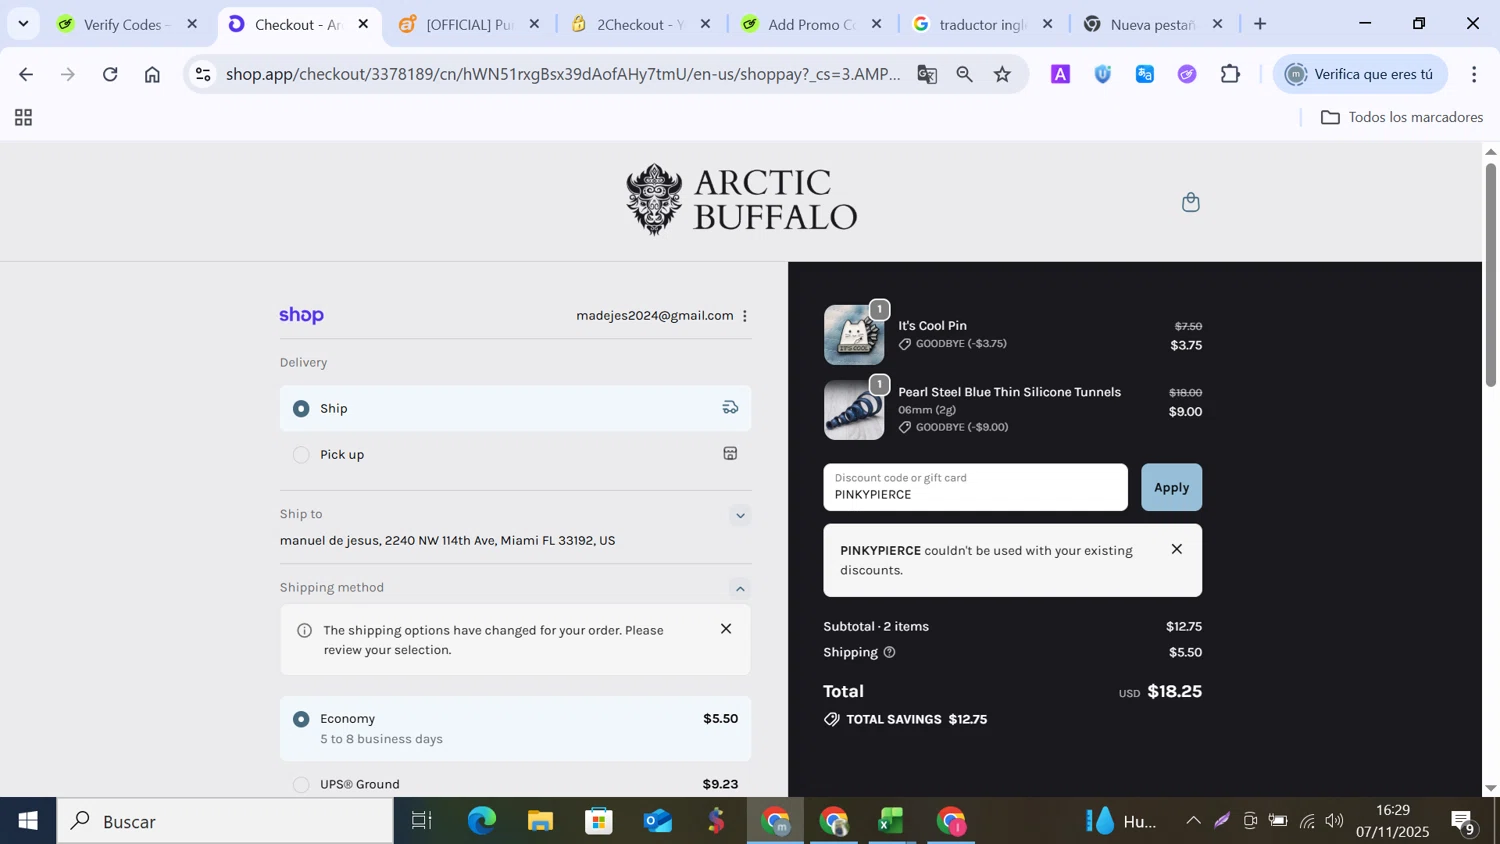
Task: Switch to the [OFFICIAL] Pu tab
Action: [469, 24]
